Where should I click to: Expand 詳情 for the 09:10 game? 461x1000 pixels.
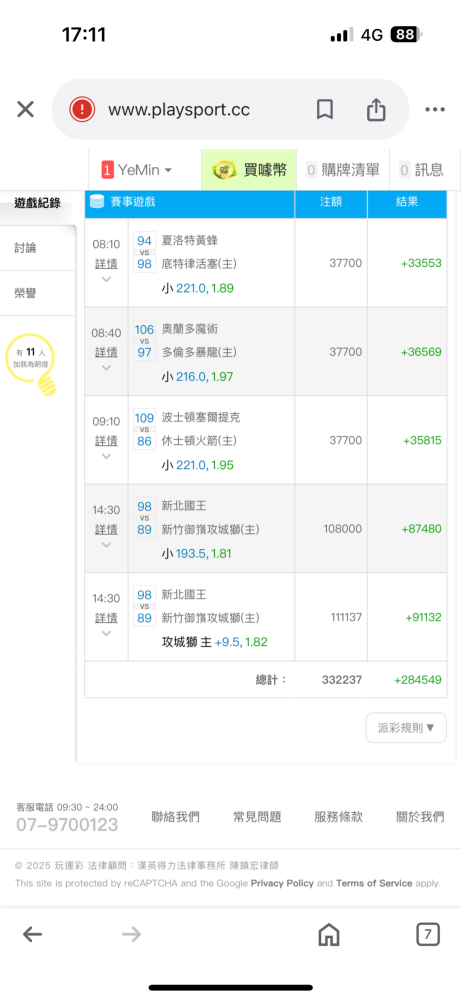106,441
